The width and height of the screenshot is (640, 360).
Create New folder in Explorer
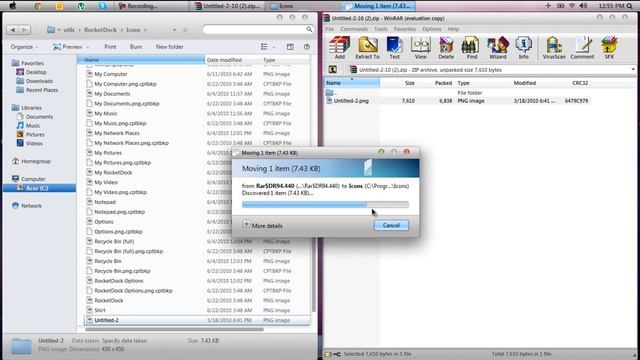169,47
